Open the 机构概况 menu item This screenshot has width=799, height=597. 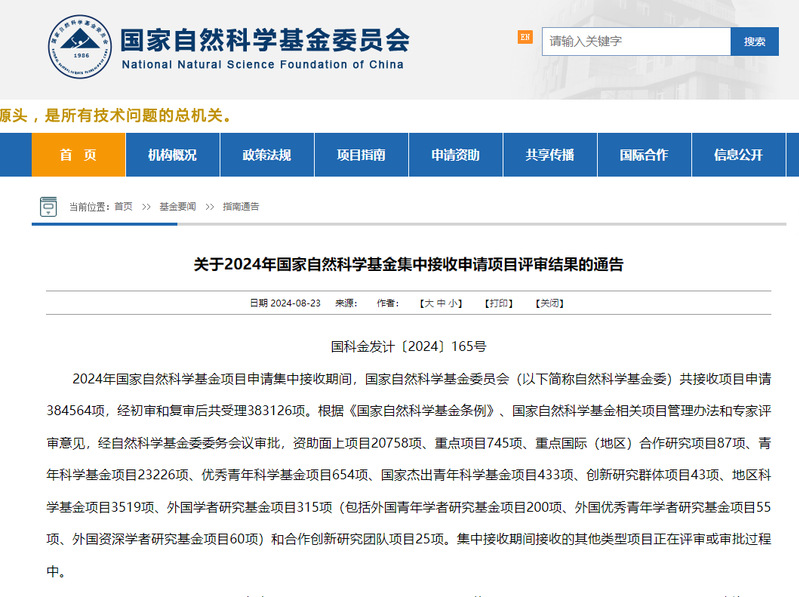coord(173,155)
